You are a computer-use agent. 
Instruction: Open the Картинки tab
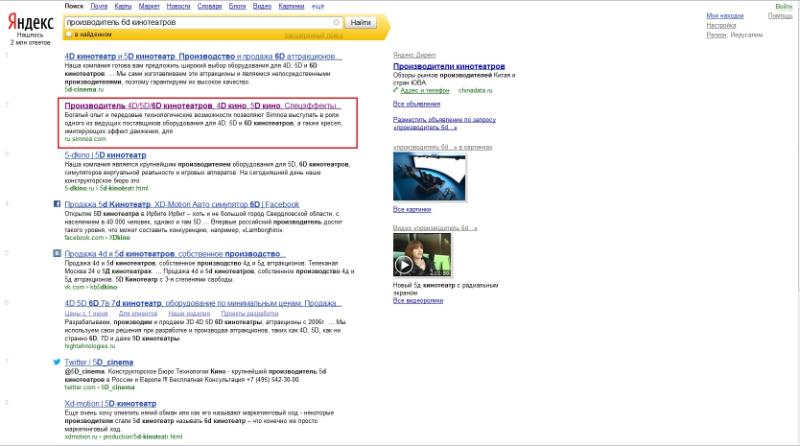pyautogui.click(x=291, y=6)
